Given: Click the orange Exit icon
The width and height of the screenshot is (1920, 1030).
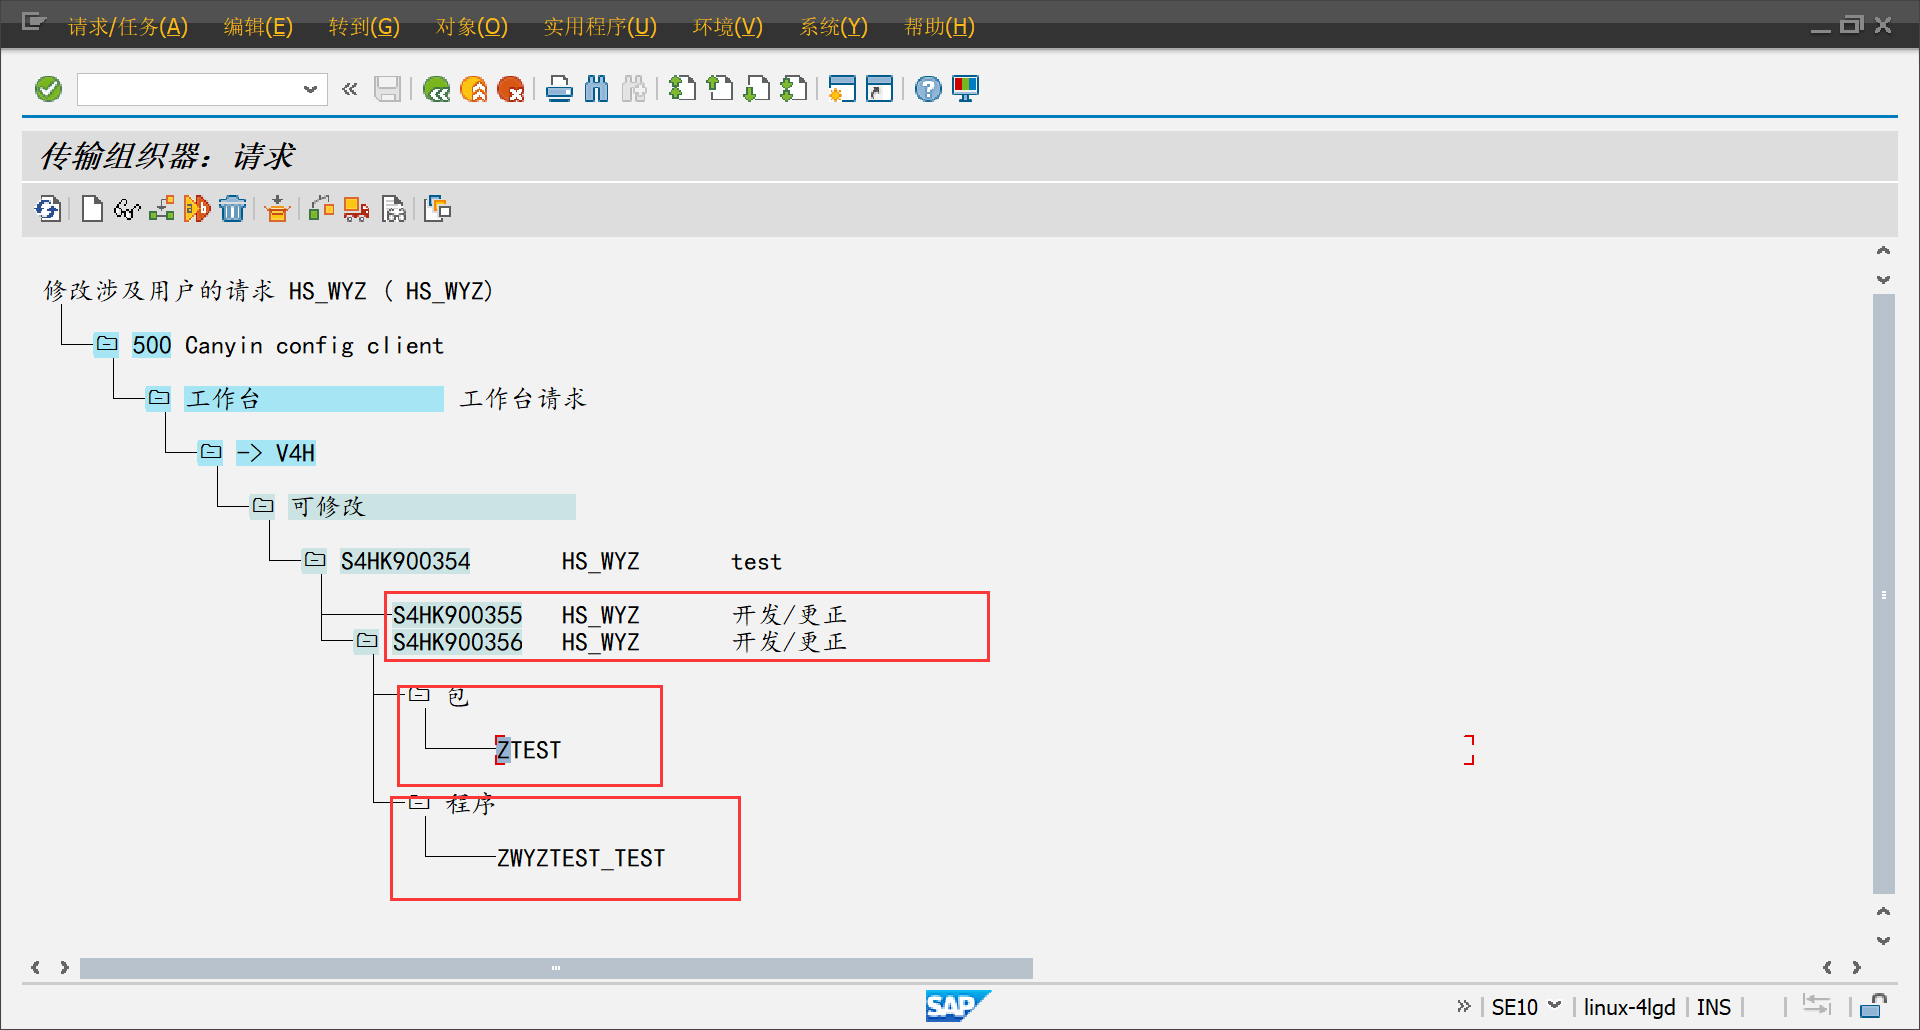Looking at the screenshot, I should [473, 89].
